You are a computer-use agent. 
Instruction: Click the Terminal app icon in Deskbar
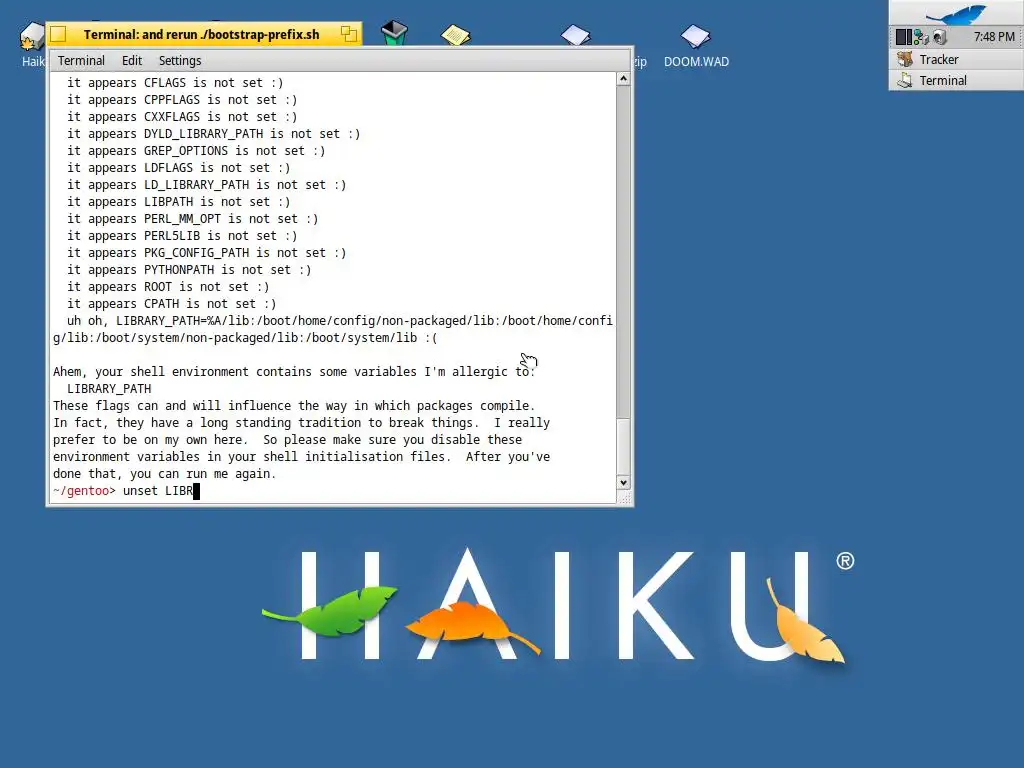(905, 80)
